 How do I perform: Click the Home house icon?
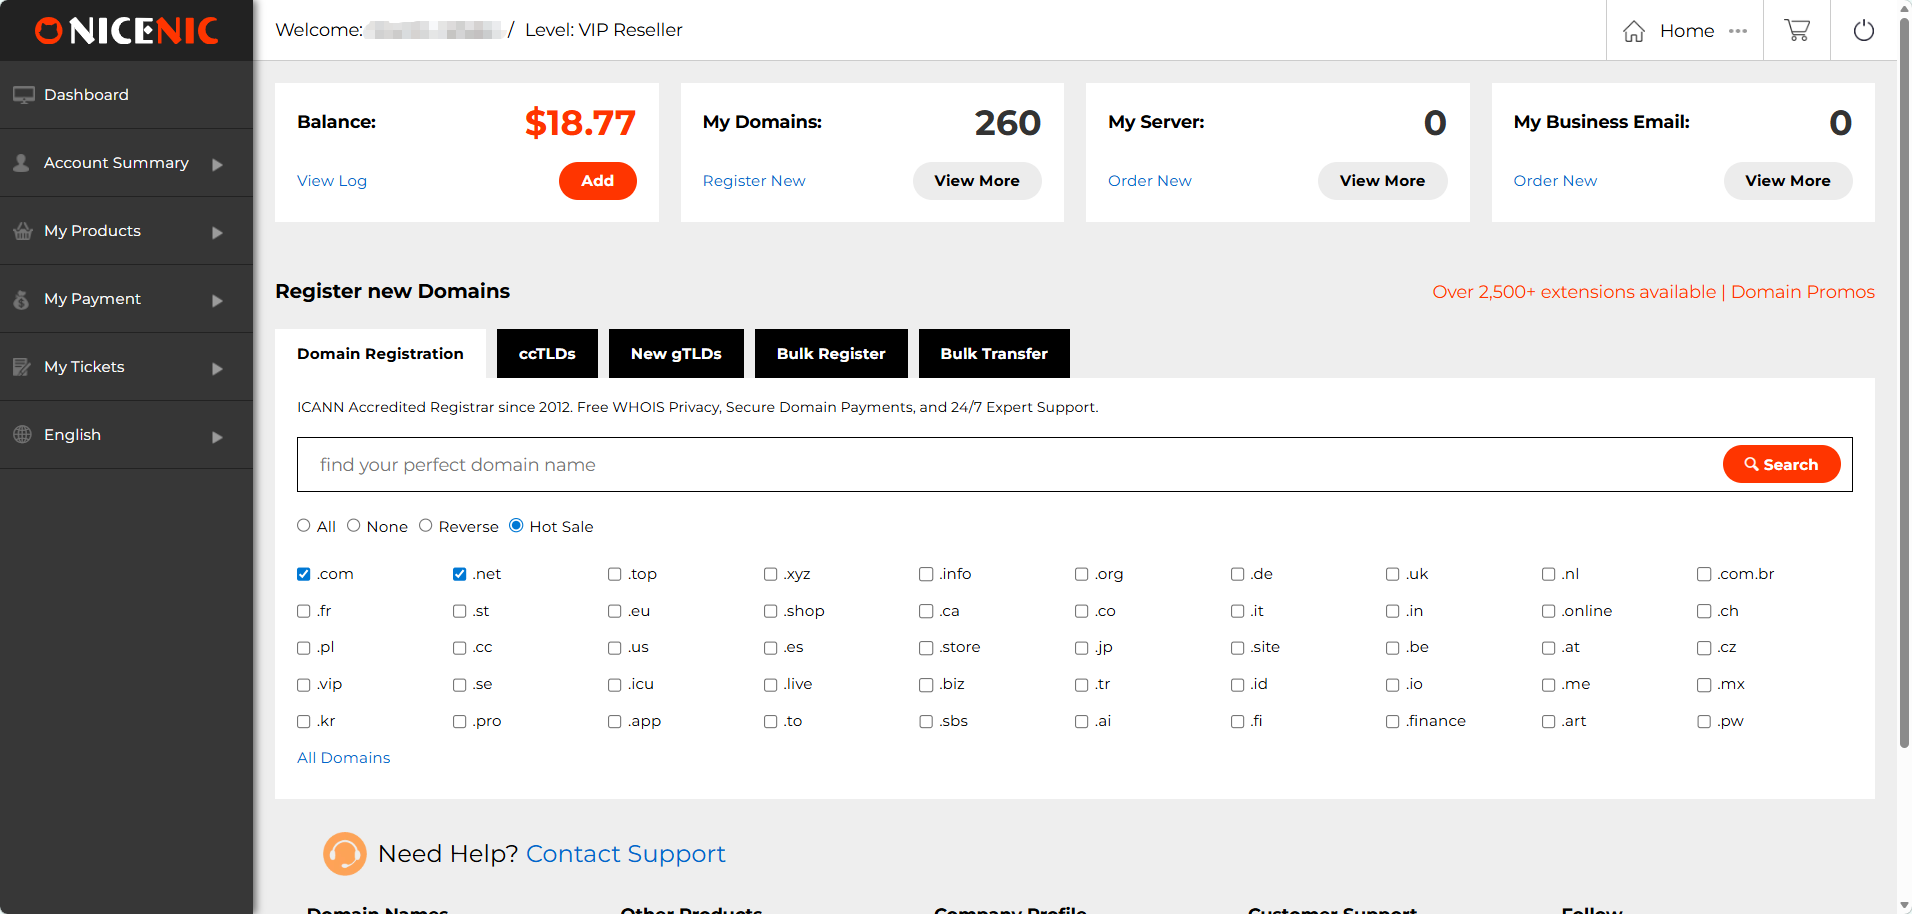[x=1634, y=31]
